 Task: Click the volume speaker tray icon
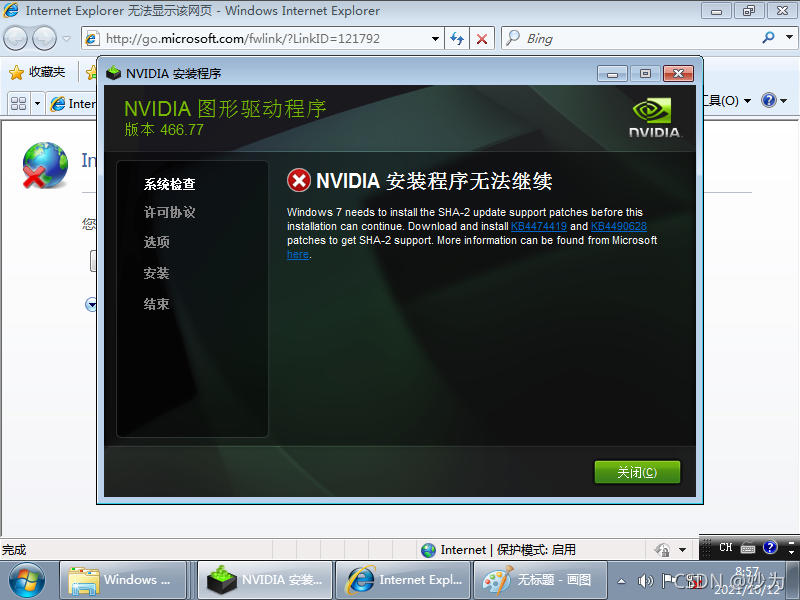(645, 581)
